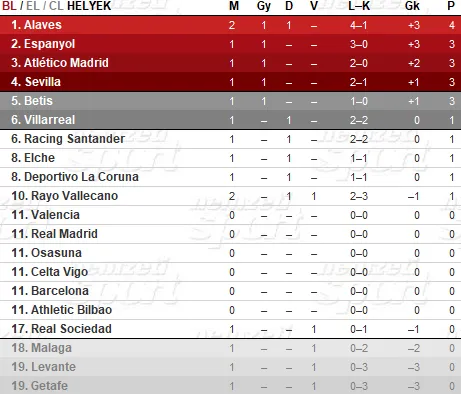This screenshot has width=461, height=394.
Task: Select Villarreal in the table
Action: [230, 120]
